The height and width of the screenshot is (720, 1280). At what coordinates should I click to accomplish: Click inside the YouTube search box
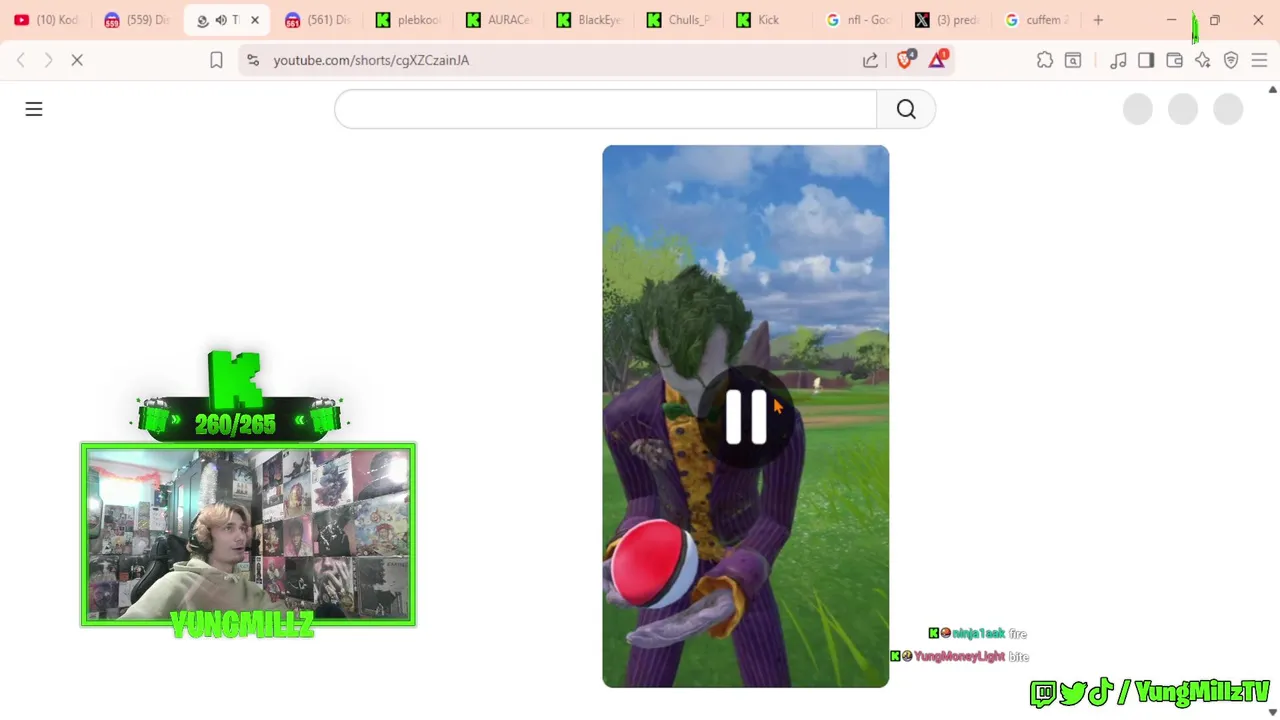[605, 109]
